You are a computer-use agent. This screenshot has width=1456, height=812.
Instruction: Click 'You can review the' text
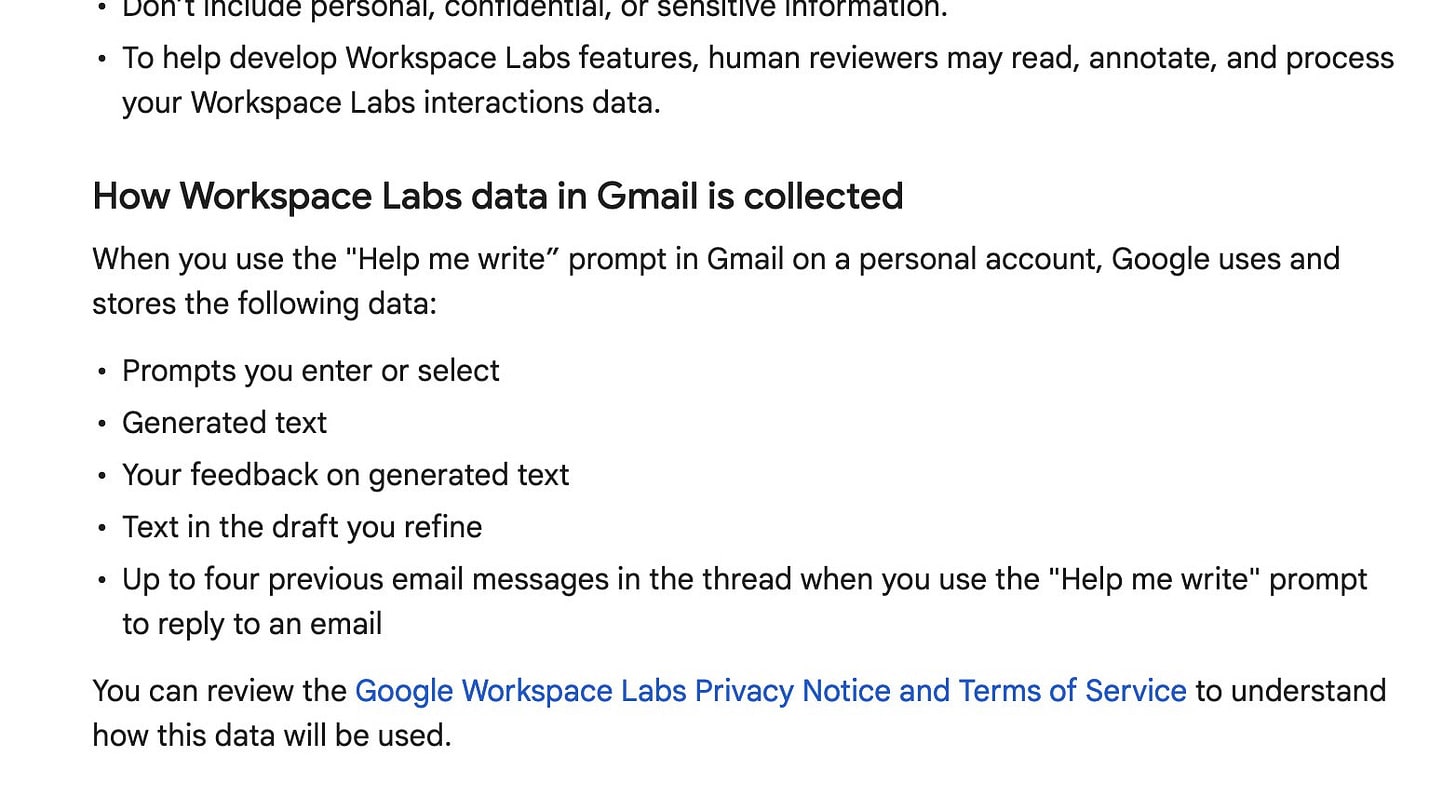click(x=220, y=691)
